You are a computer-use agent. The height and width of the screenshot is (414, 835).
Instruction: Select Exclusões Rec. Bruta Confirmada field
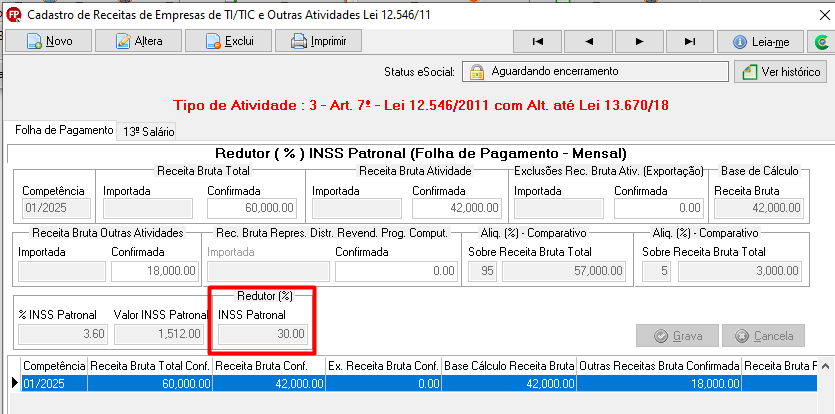coord(658,208)
